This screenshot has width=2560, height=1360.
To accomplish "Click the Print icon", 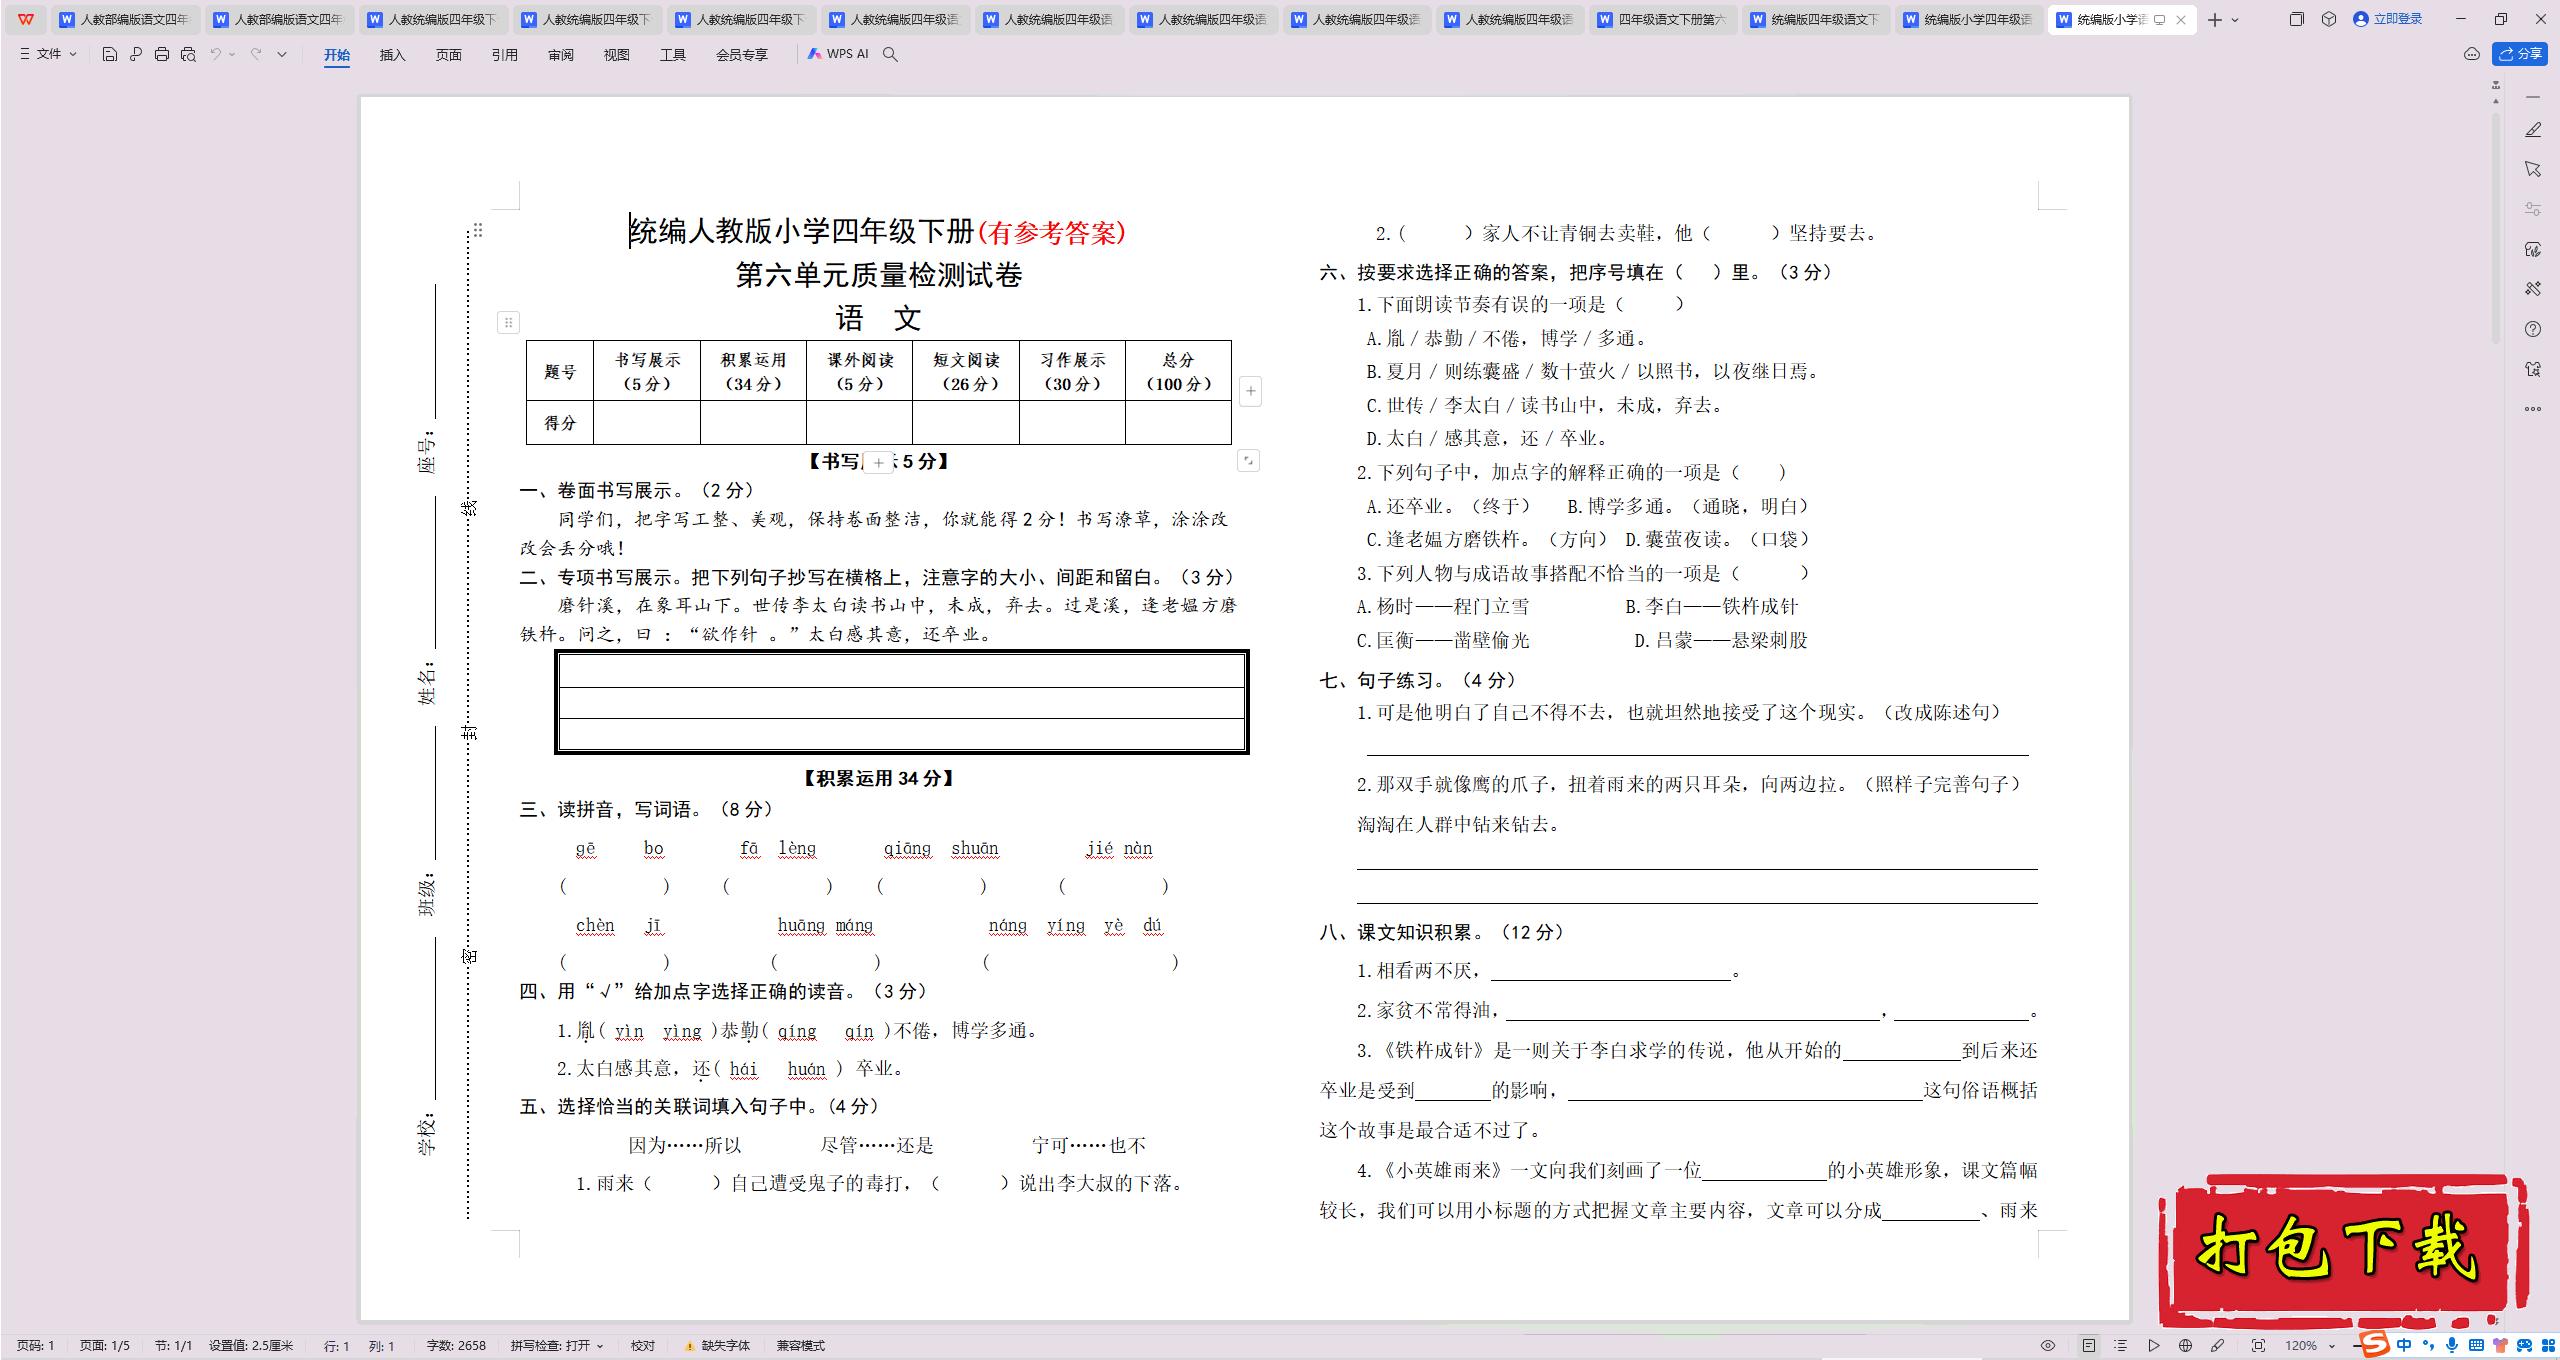I will coord(162,54).
